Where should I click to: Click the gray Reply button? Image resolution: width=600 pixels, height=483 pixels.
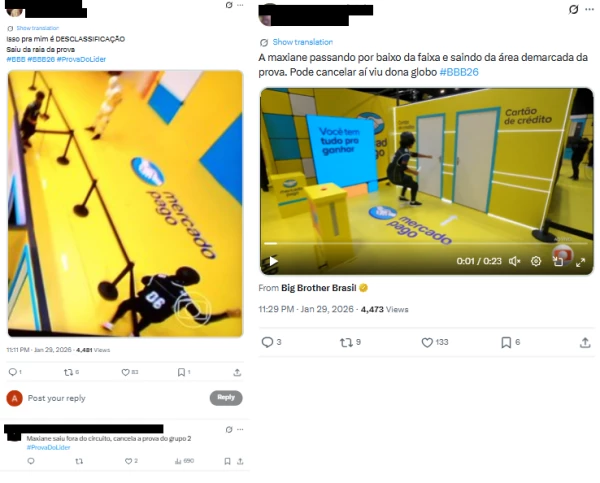point(226,398)
